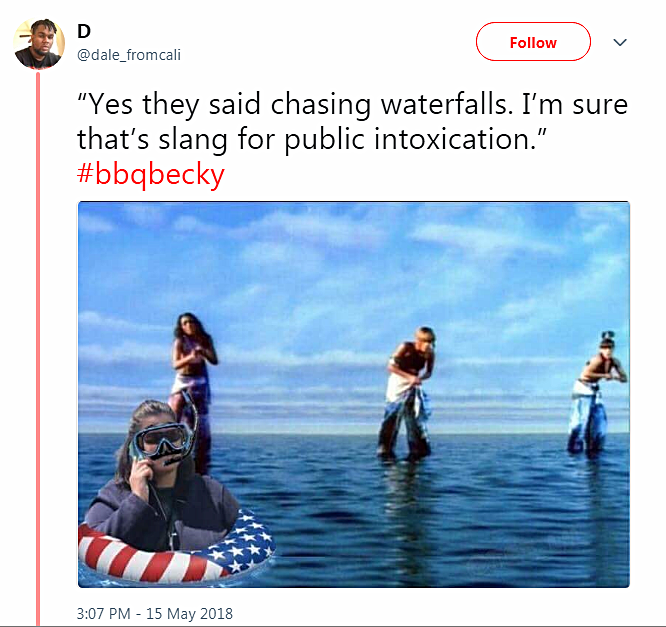Open the tweet's attached image
The image size is (666, 627).
pos(353,394)
